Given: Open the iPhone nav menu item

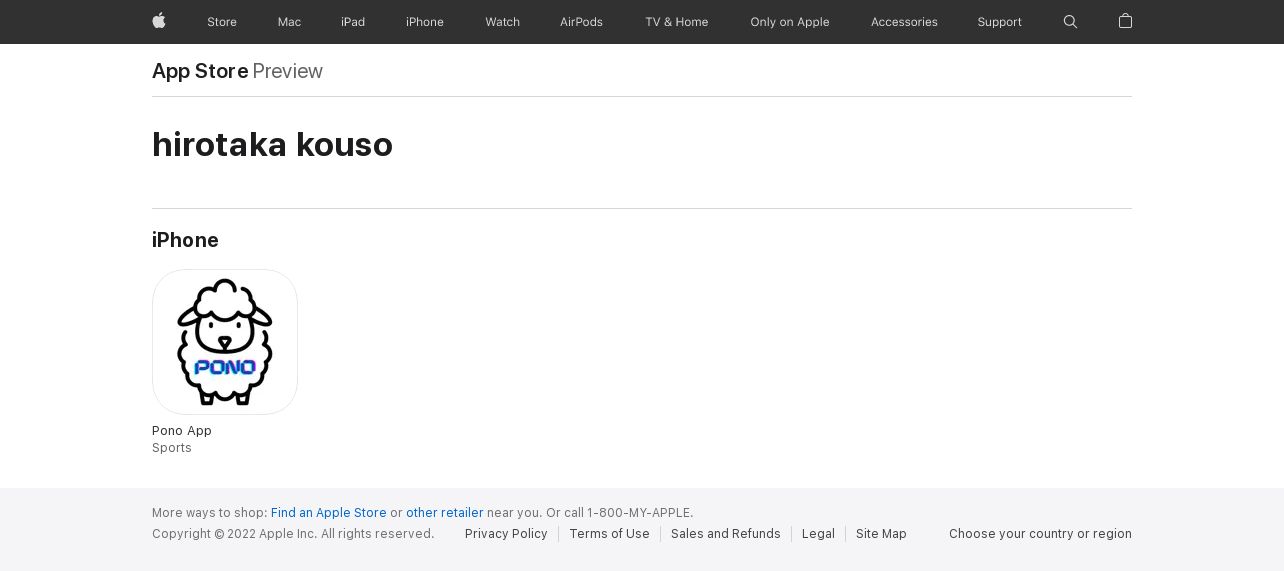Looking at the screenshot, I should point(425,22).
